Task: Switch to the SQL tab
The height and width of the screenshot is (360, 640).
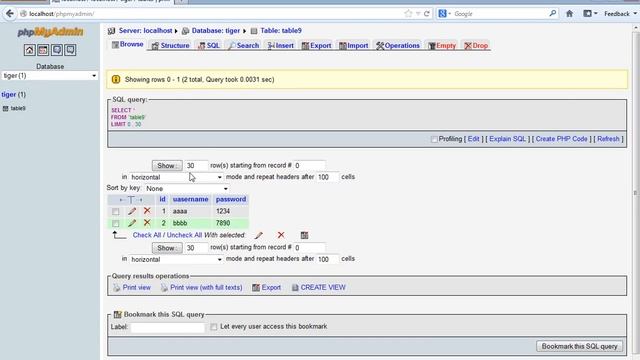Action: tap(209, 45)
